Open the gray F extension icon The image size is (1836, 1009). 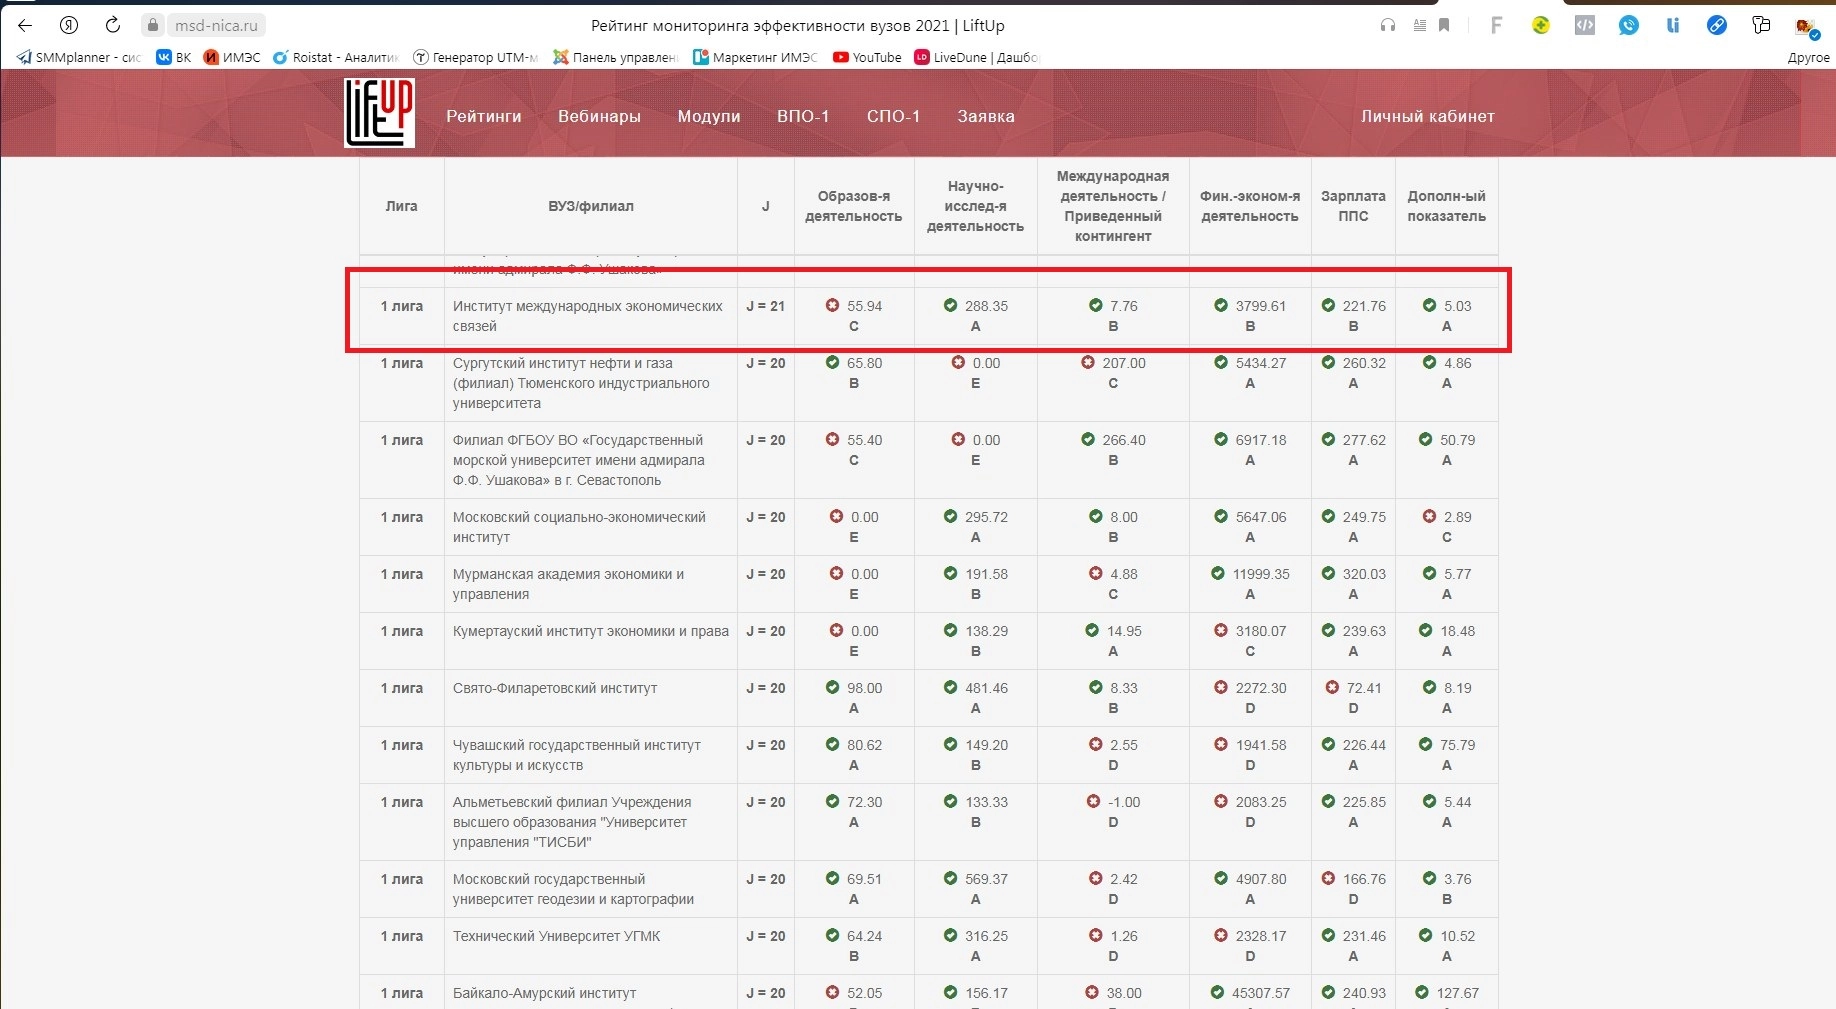[x=1496, y=26]
